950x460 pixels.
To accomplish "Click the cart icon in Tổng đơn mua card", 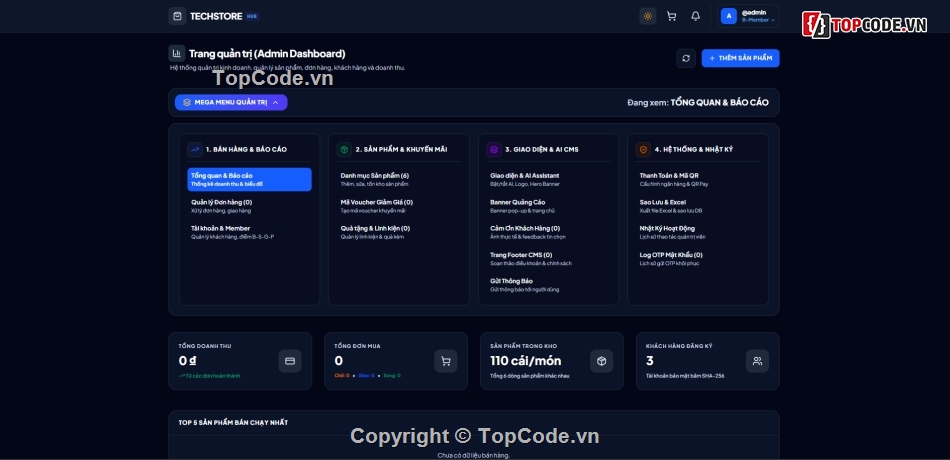I will (x=446, y=361).
